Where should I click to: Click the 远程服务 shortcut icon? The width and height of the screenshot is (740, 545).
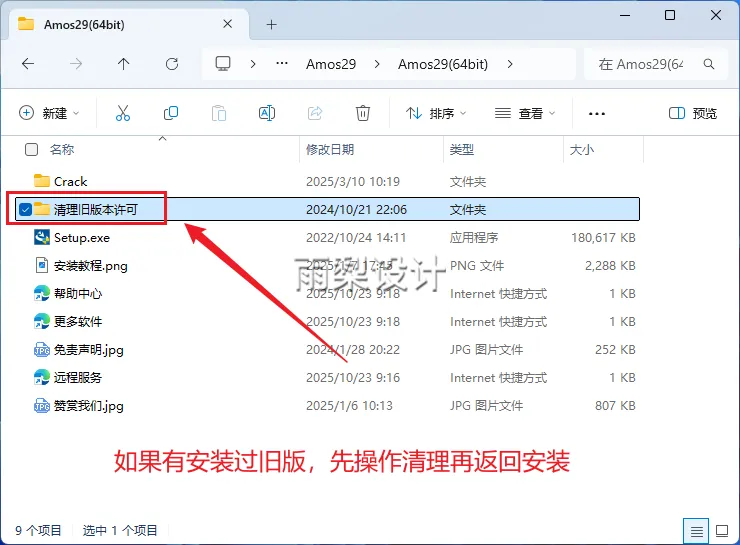42,377
